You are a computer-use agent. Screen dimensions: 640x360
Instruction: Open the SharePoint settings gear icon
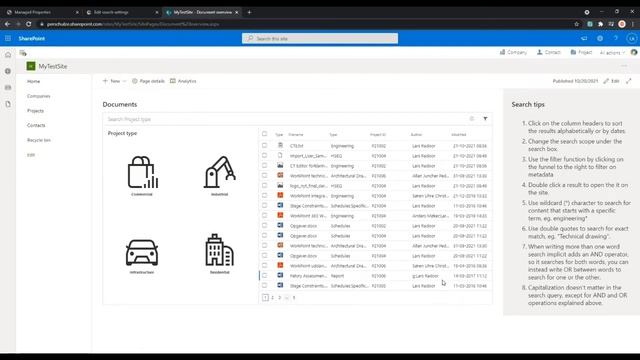pos(600,38)
